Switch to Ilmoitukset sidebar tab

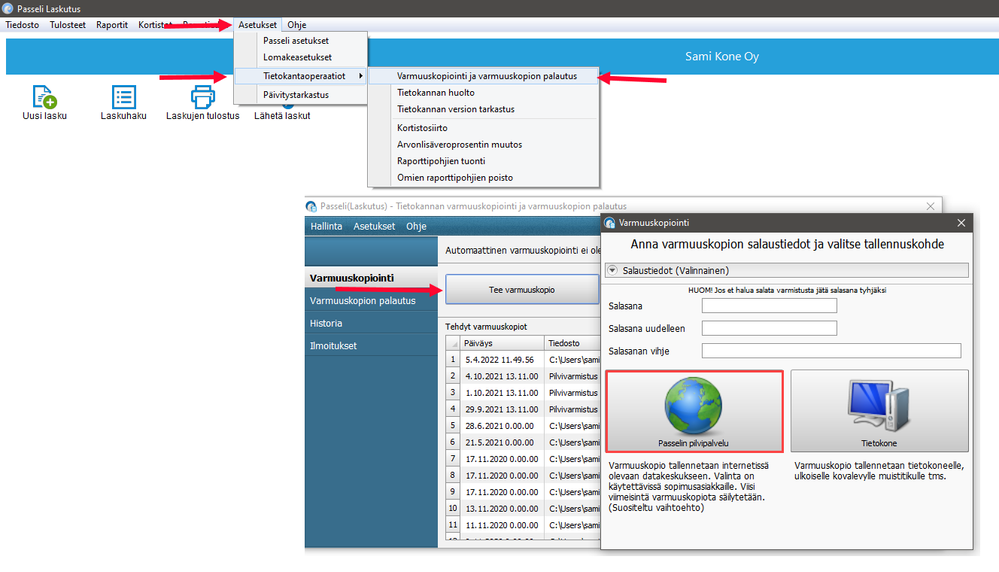(x=371, y=346)
